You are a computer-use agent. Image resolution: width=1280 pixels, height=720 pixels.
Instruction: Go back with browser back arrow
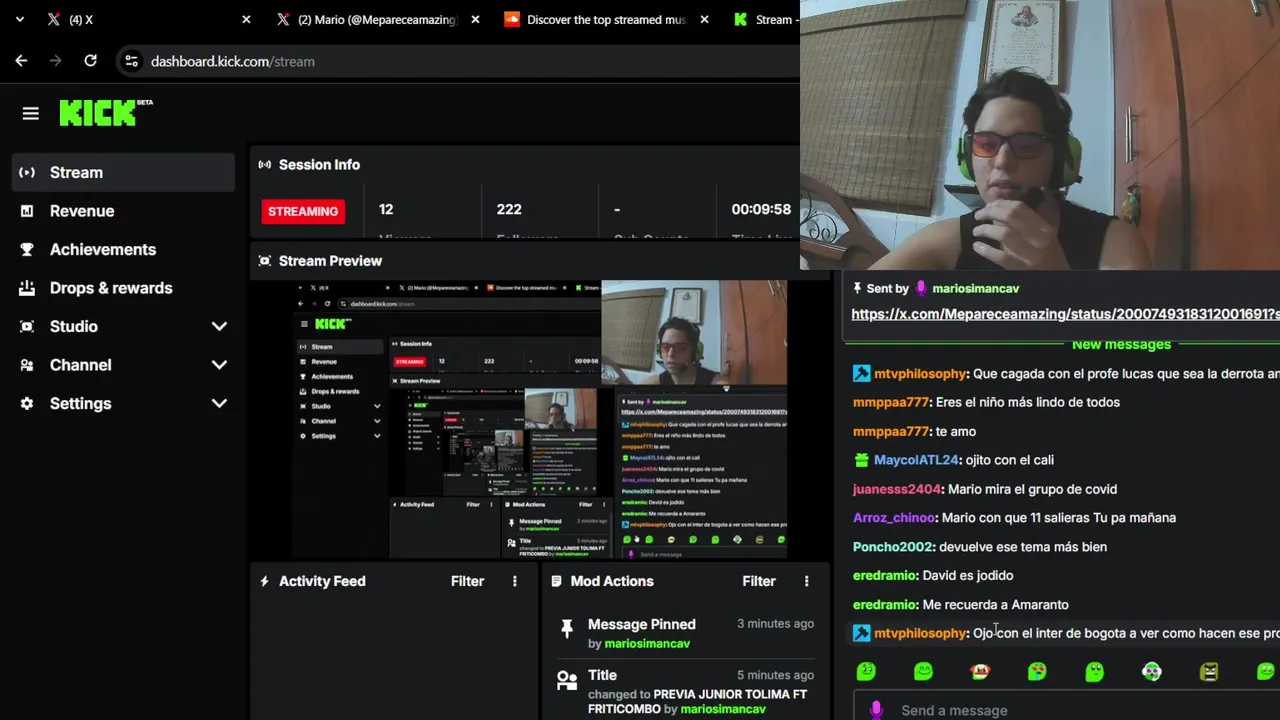tap(21, 61)
